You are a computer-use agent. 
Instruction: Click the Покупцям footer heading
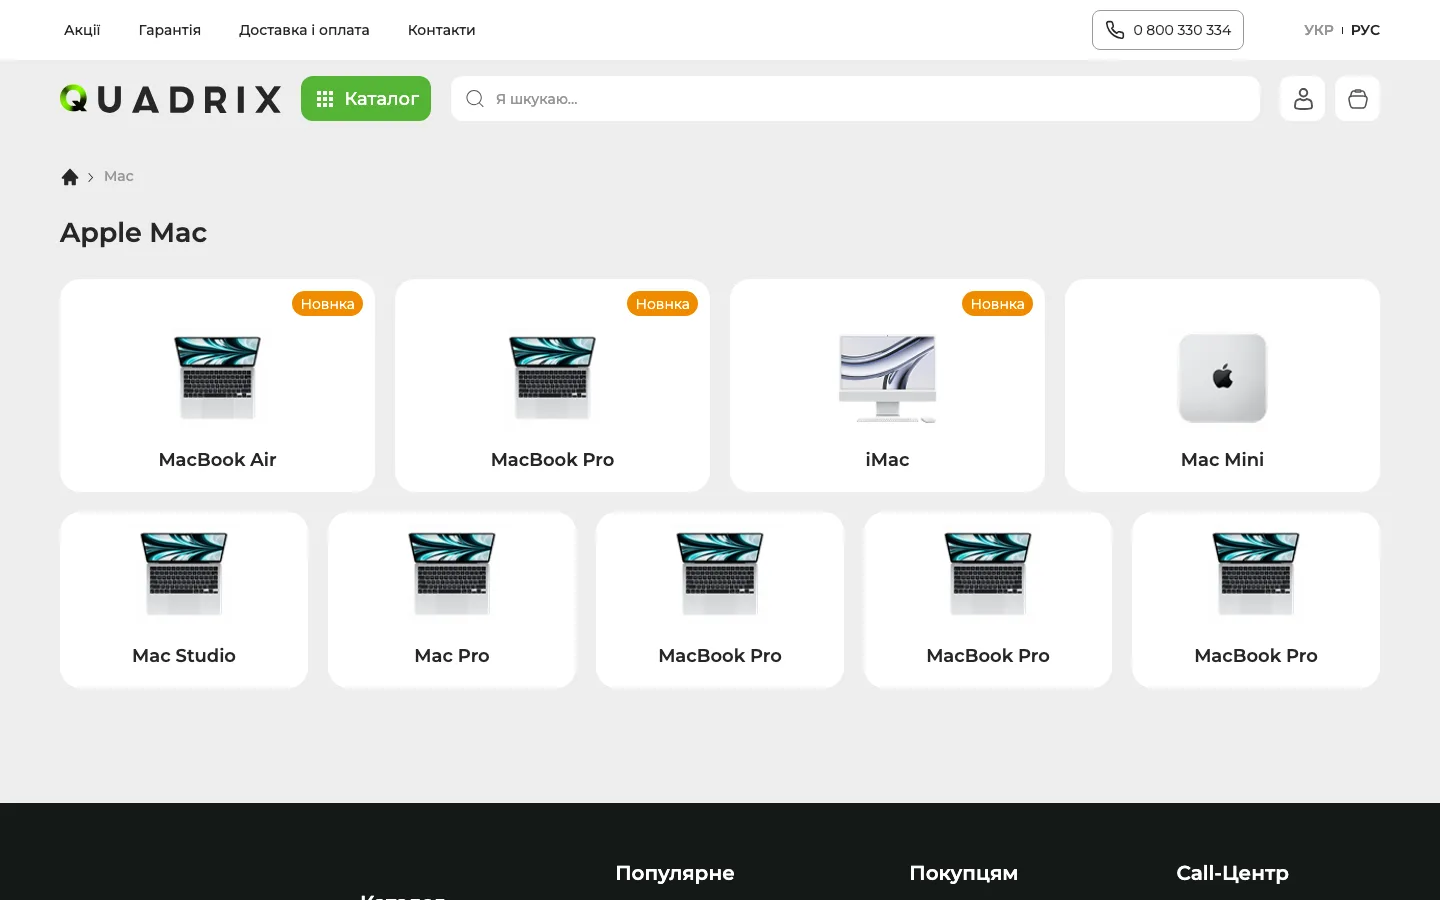tap(964, 873)
